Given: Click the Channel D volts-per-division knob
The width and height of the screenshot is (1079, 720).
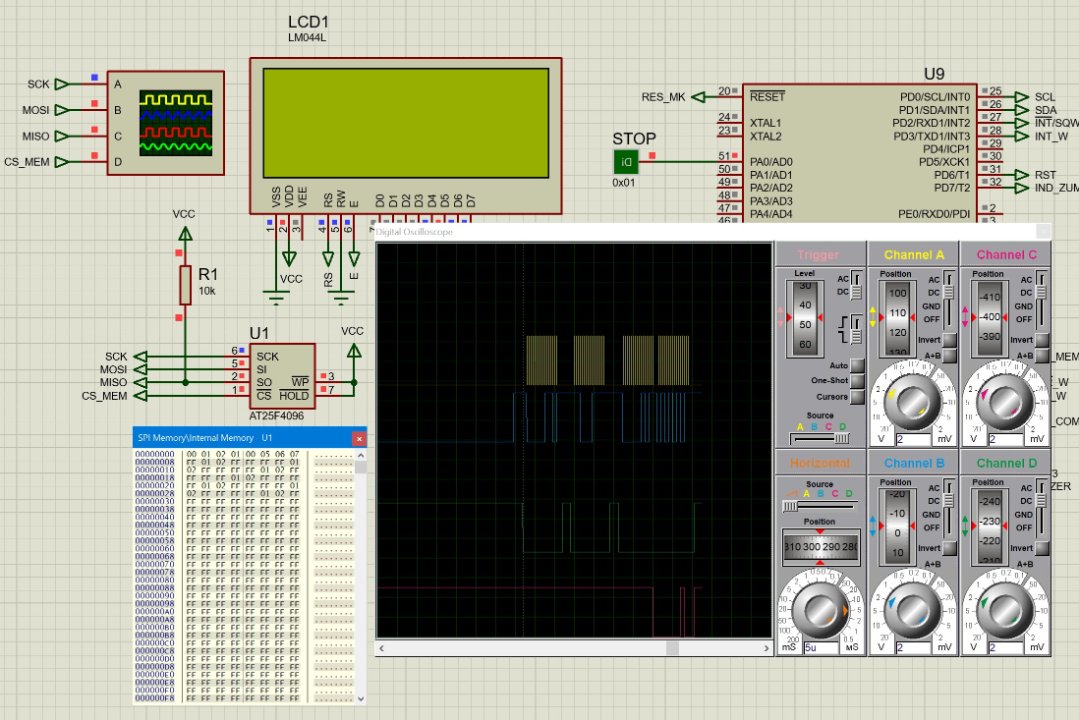Looking at the screenshot, I should (x=1005, y=611).
